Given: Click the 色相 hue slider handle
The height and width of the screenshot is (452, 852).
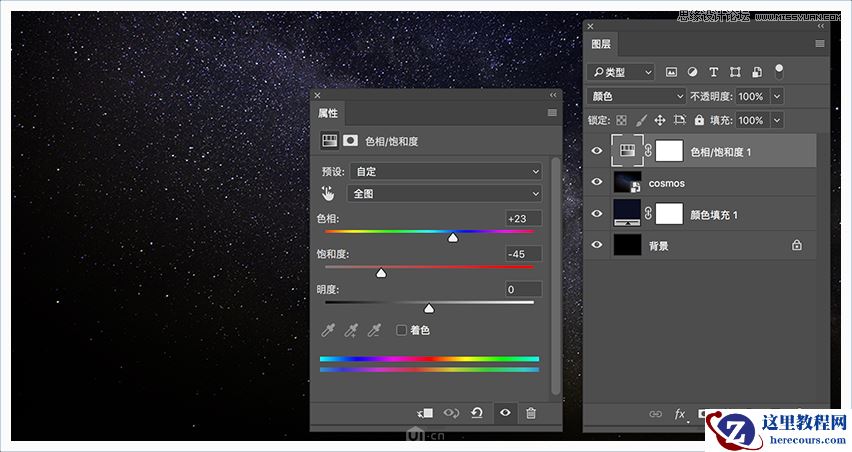Looking at the screenshot, I should [453, 237].
